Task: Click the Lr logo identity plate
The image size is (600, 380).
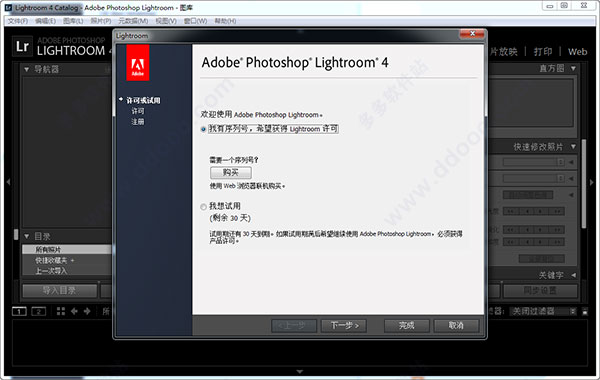Action: click(22, 46)
